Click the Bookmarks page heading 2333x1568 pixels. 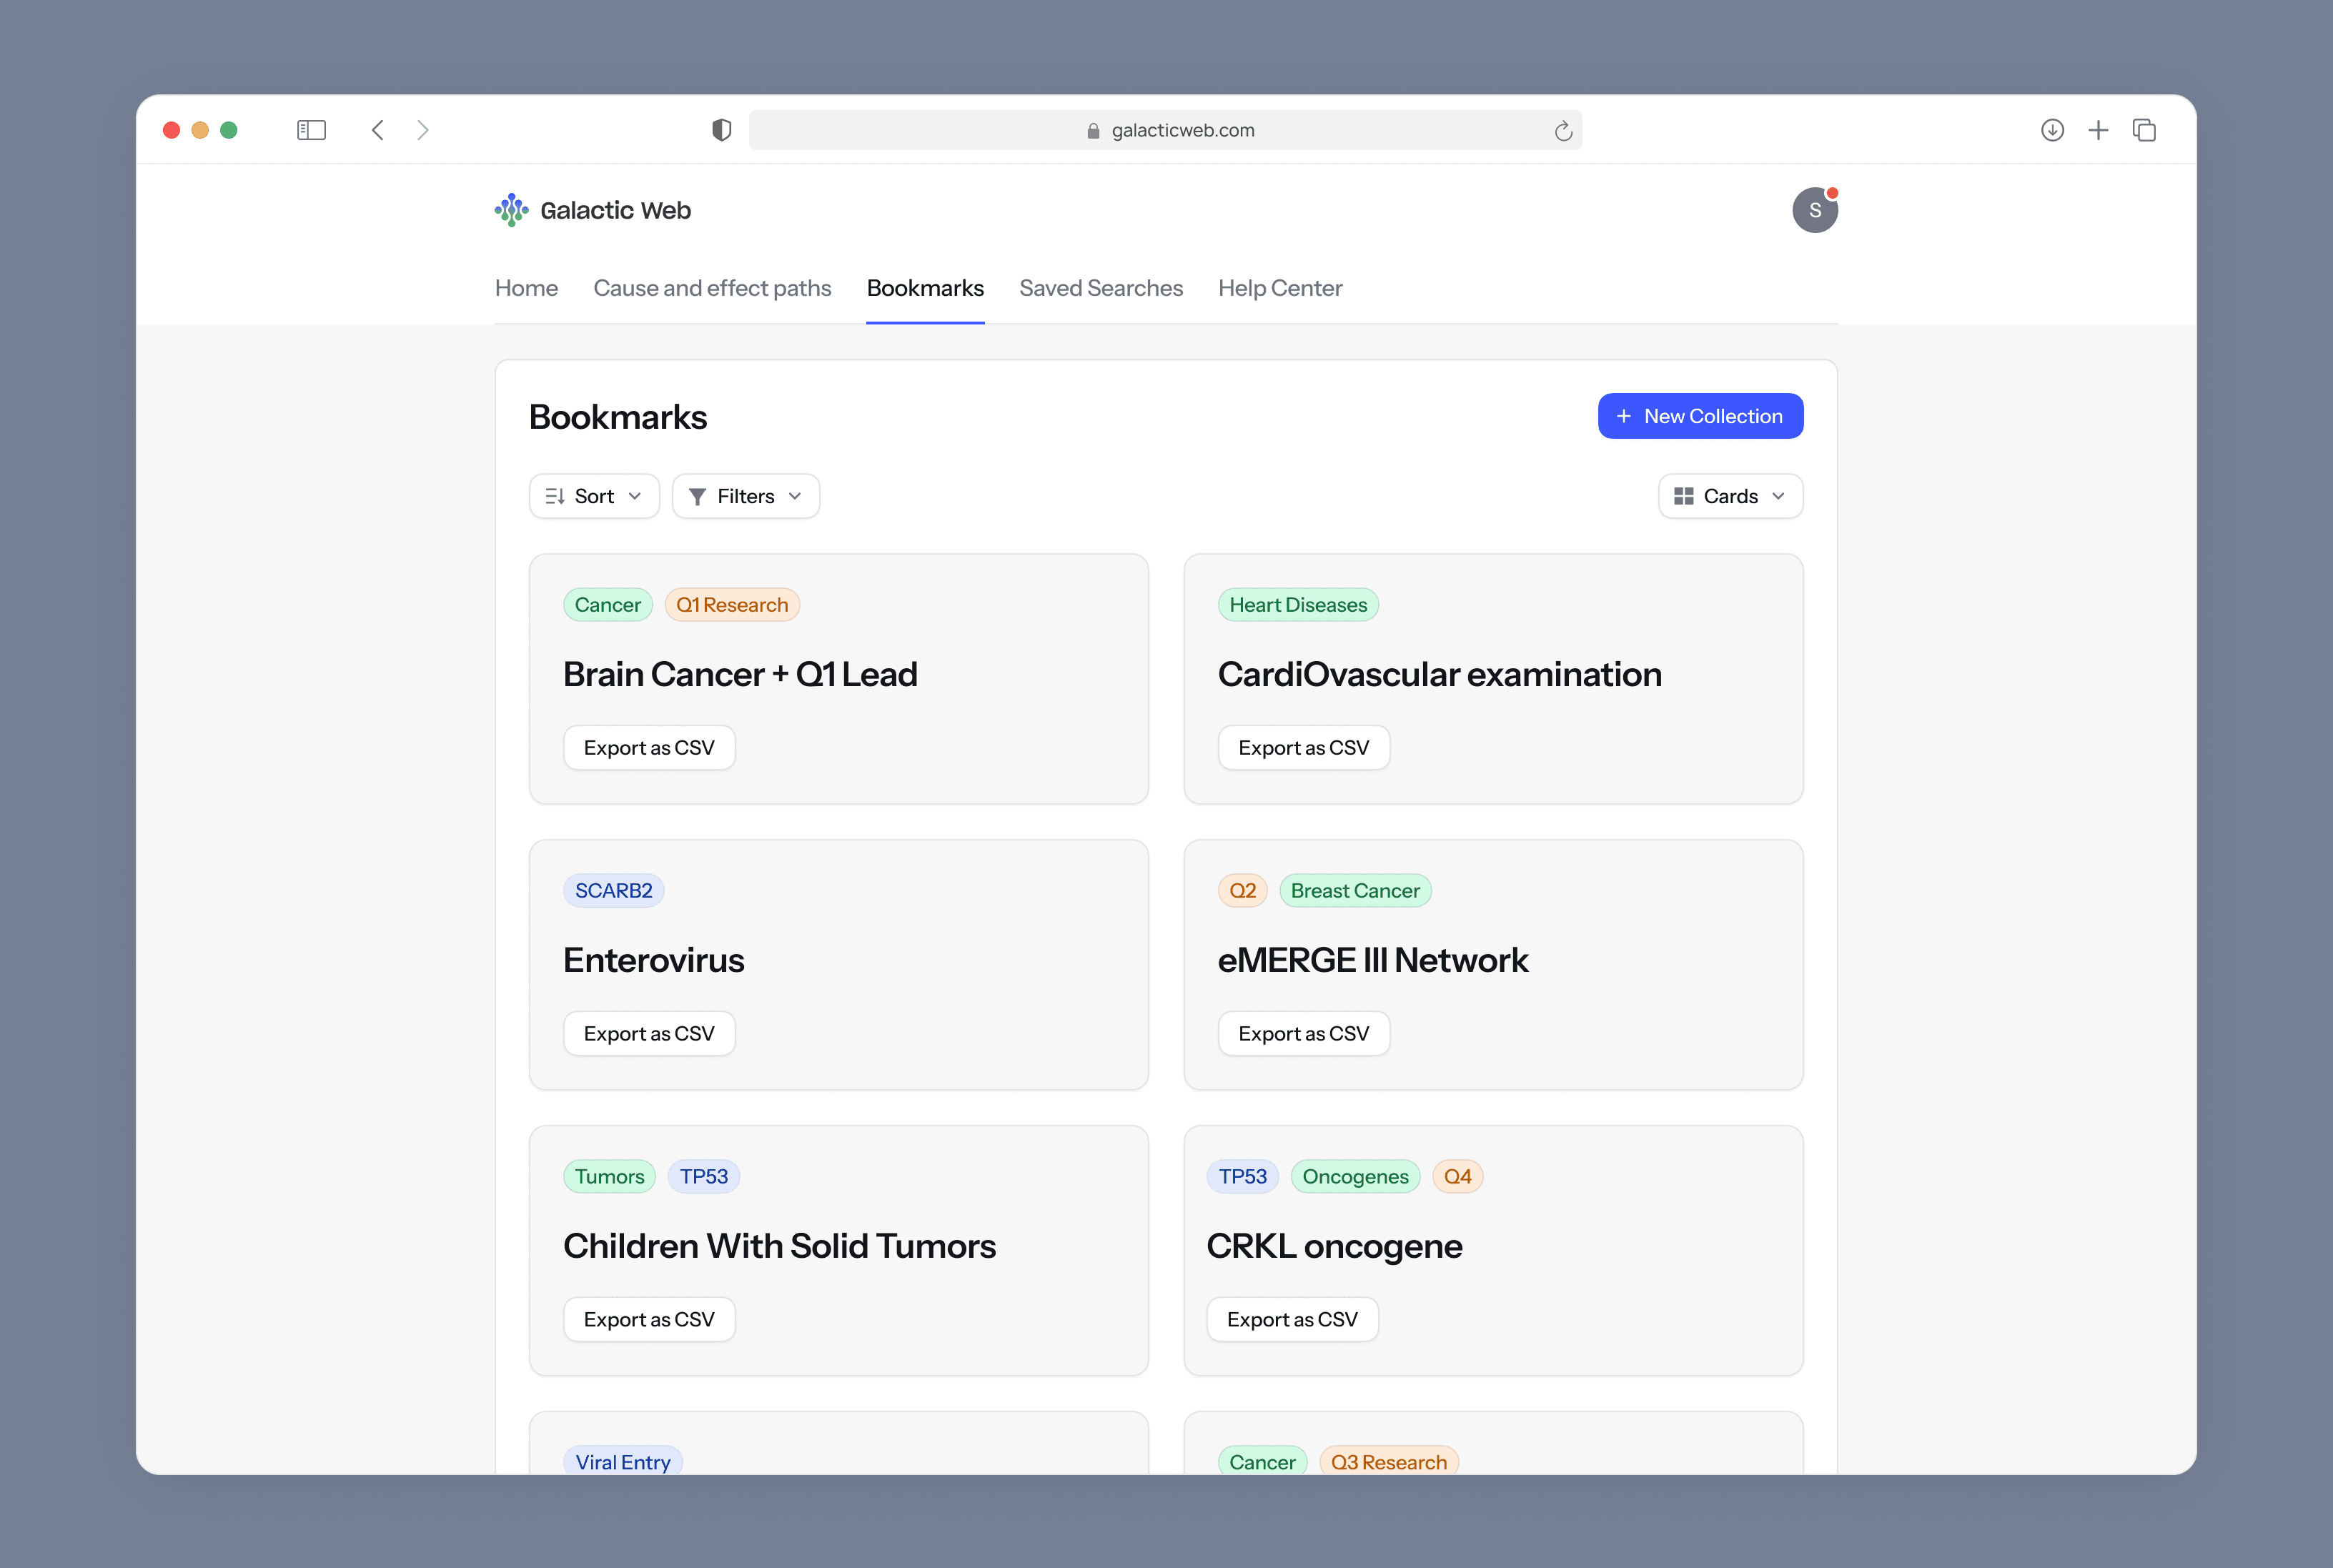coord(618,417)
